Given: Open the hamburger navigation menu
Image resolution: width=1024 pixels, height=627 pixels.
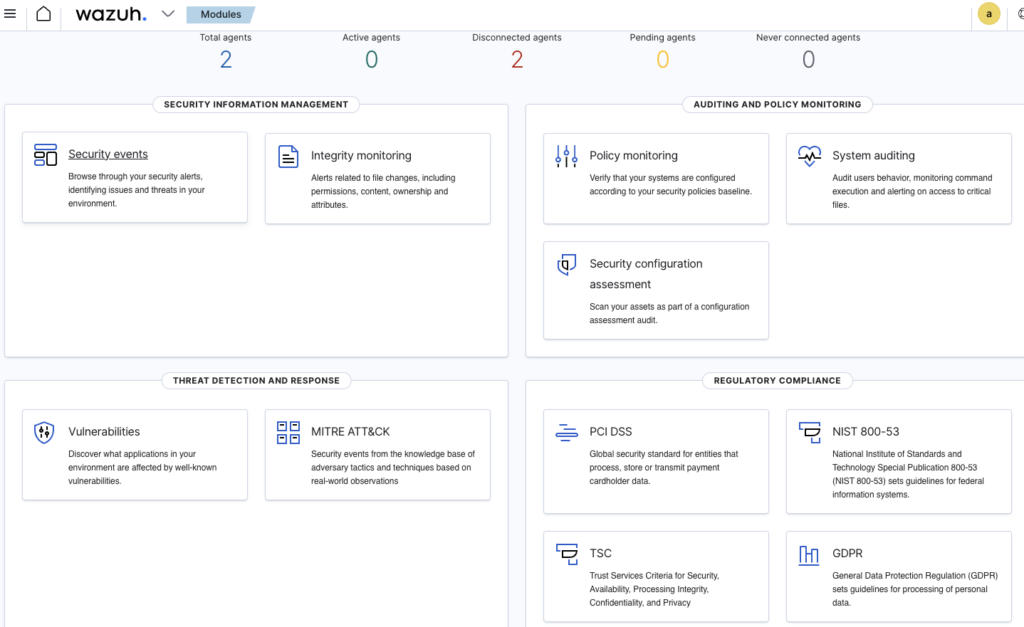Looking at the screenshot, I should point(10,14).
